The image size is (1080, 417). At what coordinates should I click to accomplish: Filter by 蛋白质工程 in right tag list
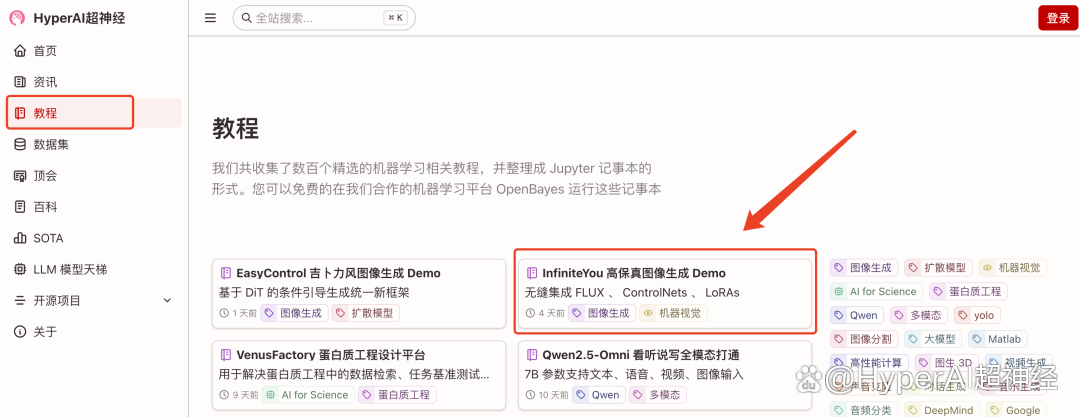point(968,292)
